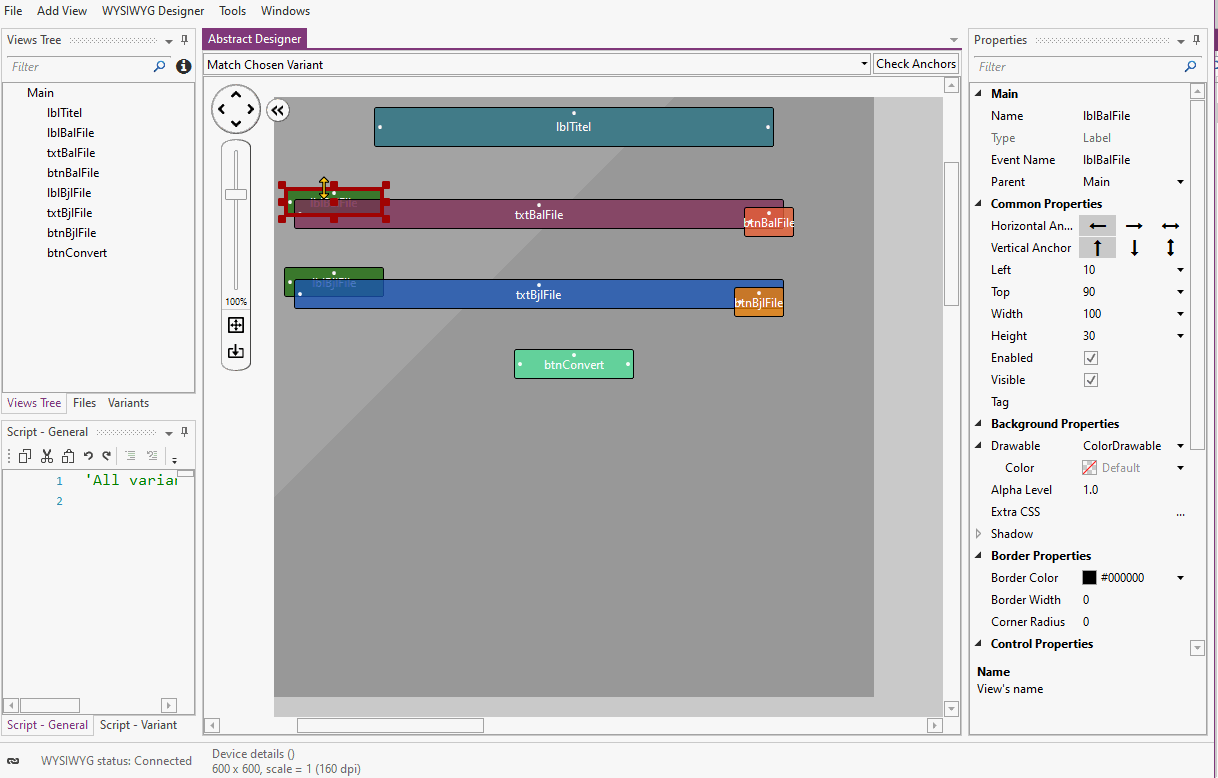1218x778 pixels.
Task: Click the WYSIWYG status link icon
Action: (14, 761)
